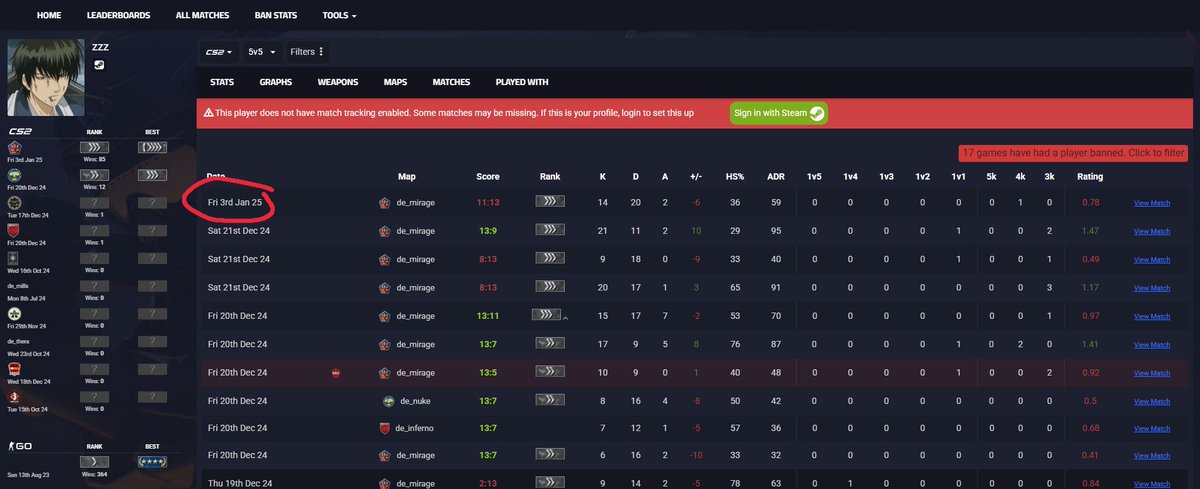Sort the table by the ADR column

[775, 176]
